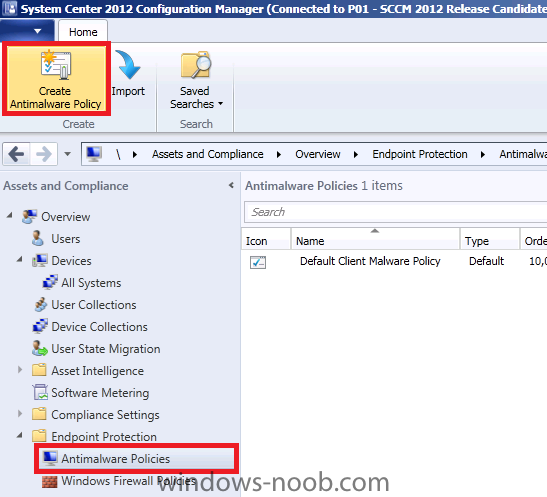This screenshot has width=547, height=497.
Task: Click Endpoint Protection breadcrumb segment
Action: [420, 154]
